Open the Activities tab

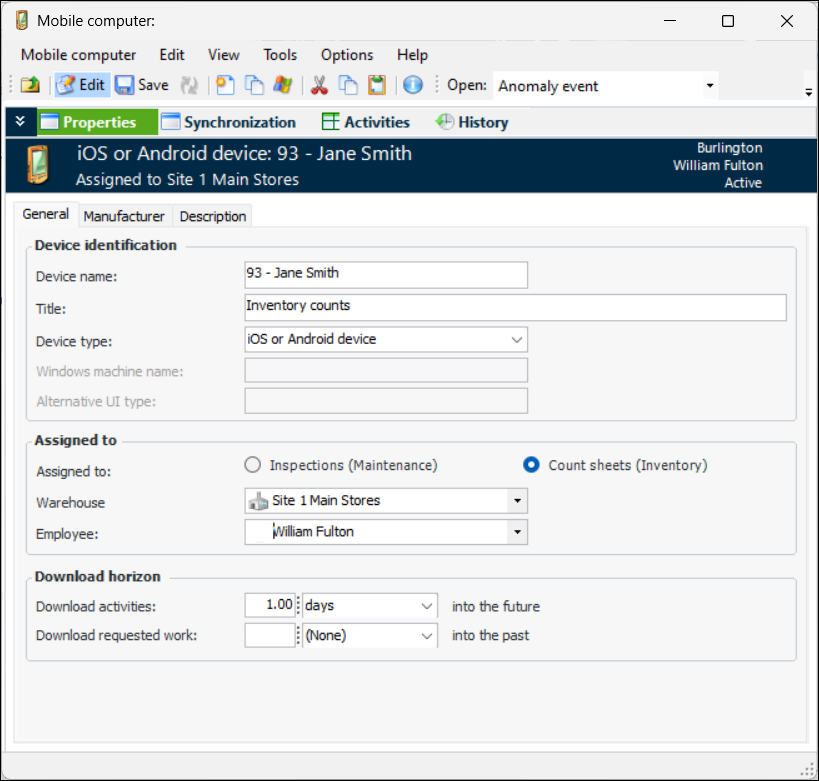366,122
